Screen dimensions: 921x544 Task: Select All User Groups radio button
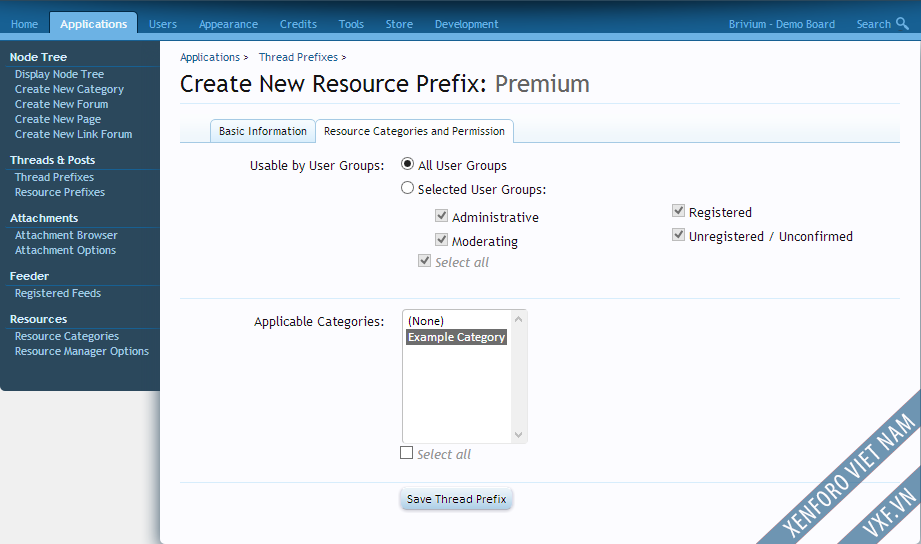coord(407,164)
